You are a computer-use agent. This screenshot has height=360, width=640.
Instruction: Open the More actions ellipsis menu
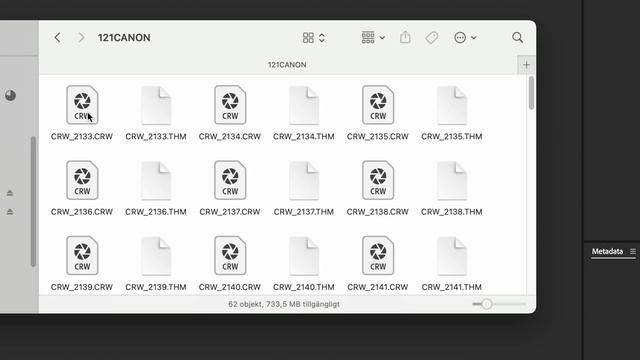pos(460,38)
